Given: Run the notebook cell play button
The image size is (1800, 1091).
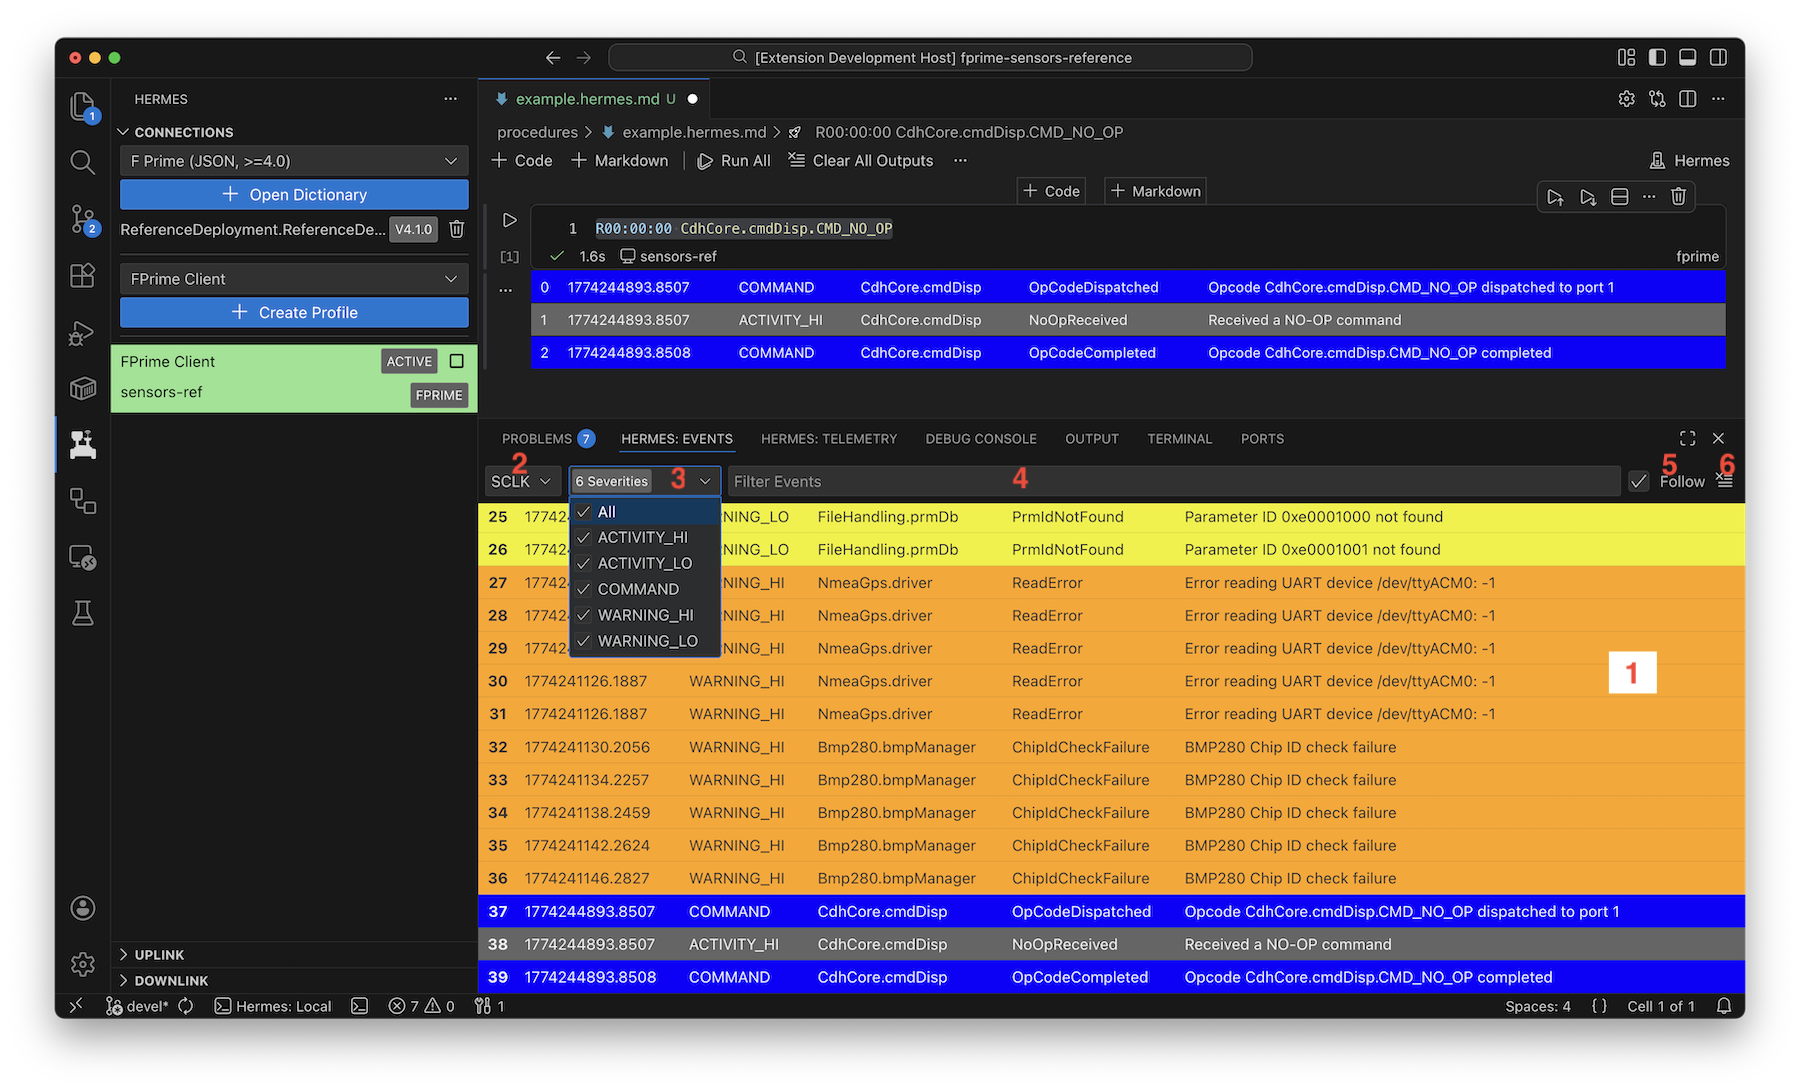Looking at the screenshot, I should pyautogui.click(x=509, y=220).
